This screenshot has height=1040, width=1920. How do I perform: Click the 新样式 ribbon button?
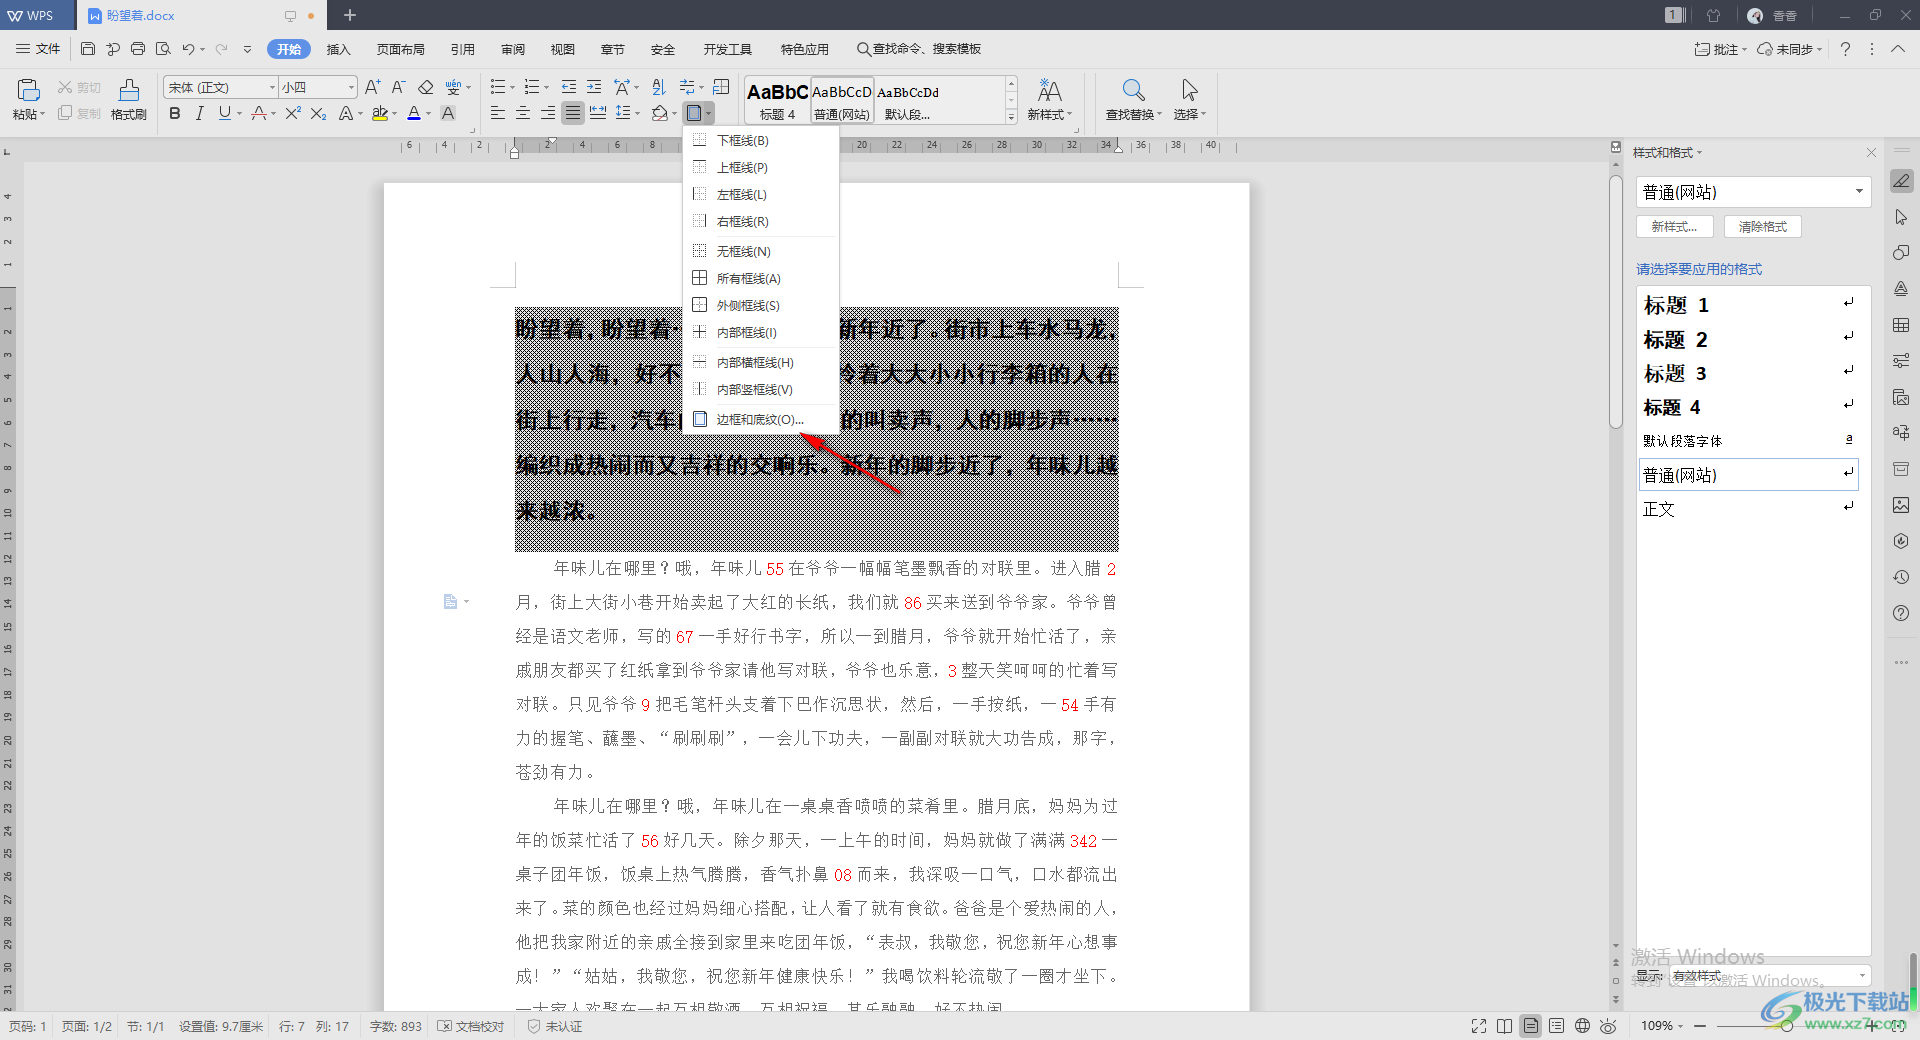coord(1049,100)
